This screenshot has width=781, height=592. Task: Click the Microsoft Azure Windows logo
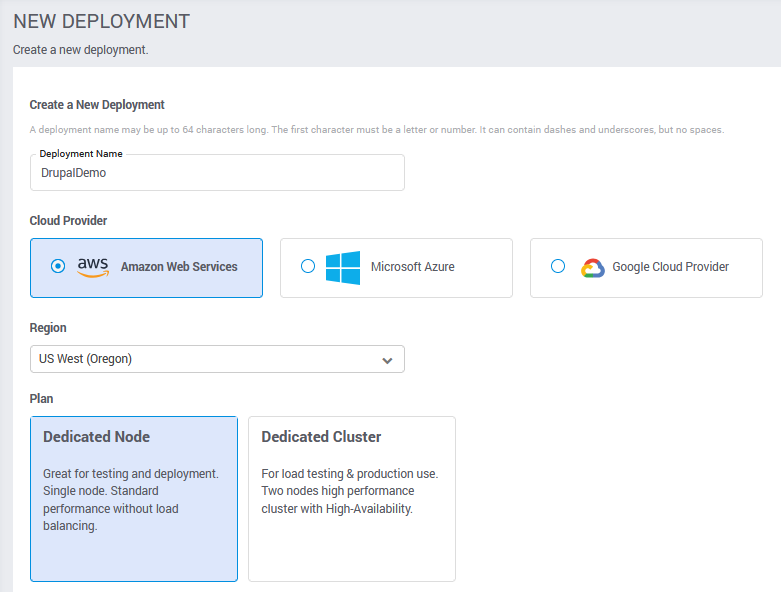343,267
